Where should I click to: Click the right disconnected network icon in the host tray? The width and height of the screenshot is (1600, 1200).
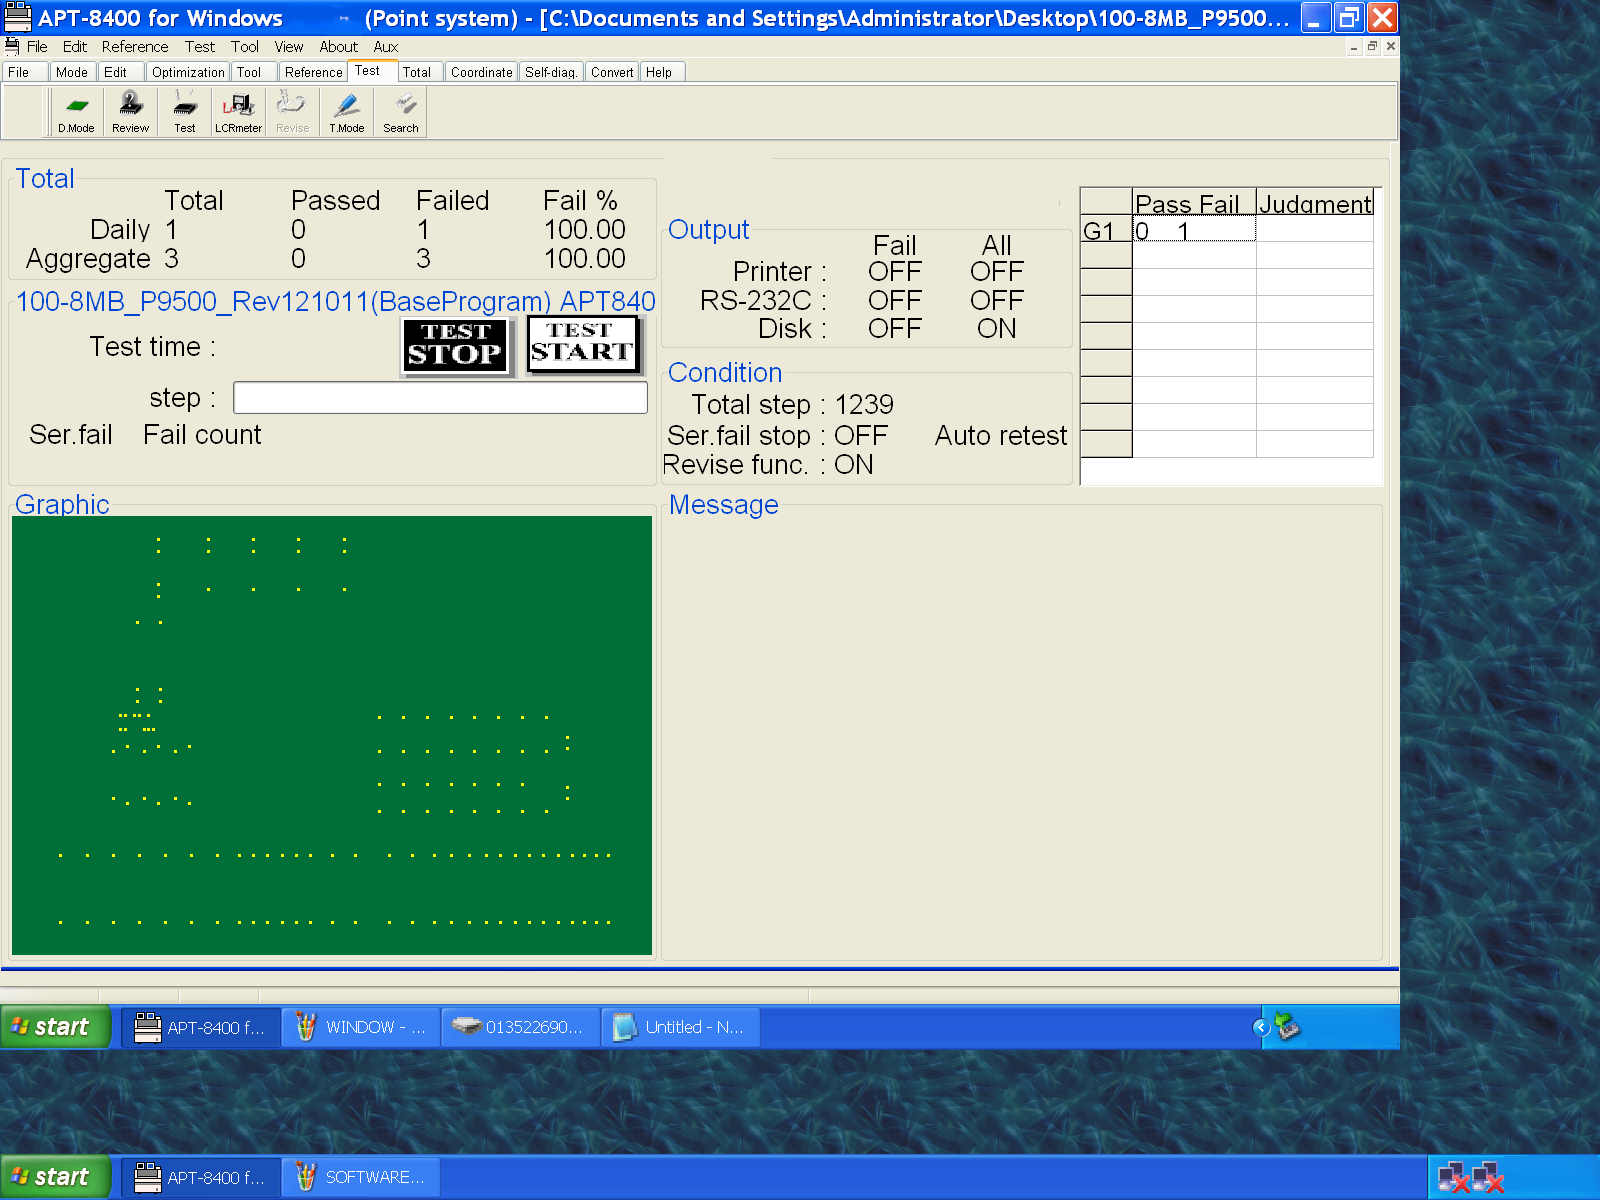coord(1487,1178)
